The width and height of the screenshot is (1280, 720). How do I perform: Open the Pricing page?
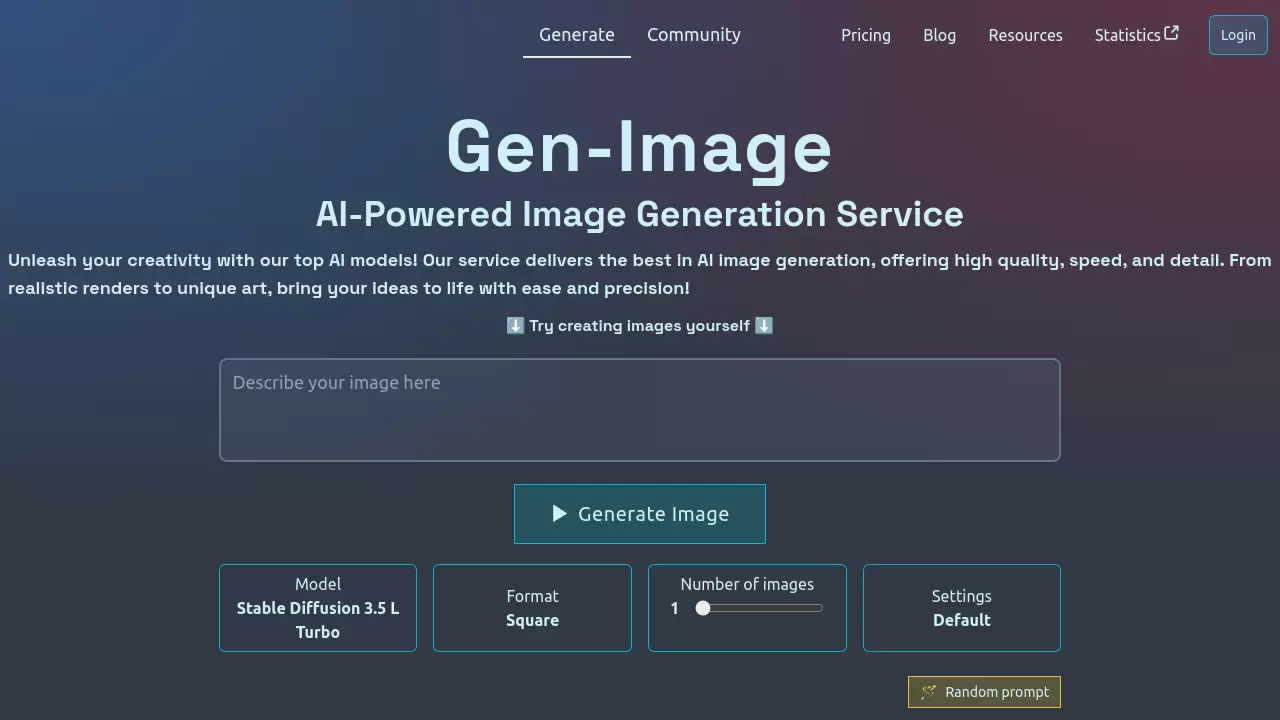click(866, 35)
